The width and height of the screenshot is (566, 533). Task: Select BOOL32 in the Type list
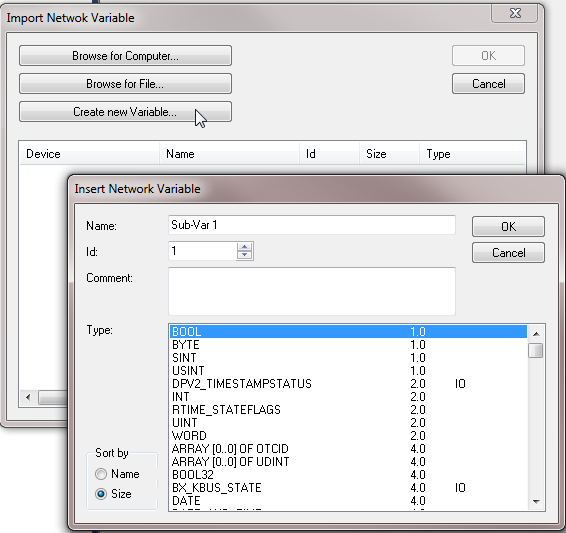pyautogui.click(x=348, y=475)
